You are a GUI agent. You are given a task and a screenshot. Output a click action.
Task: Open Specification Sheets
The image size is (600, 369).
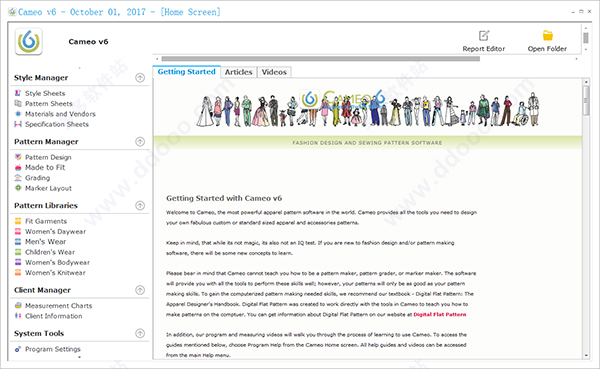click(x=57, y=124)
